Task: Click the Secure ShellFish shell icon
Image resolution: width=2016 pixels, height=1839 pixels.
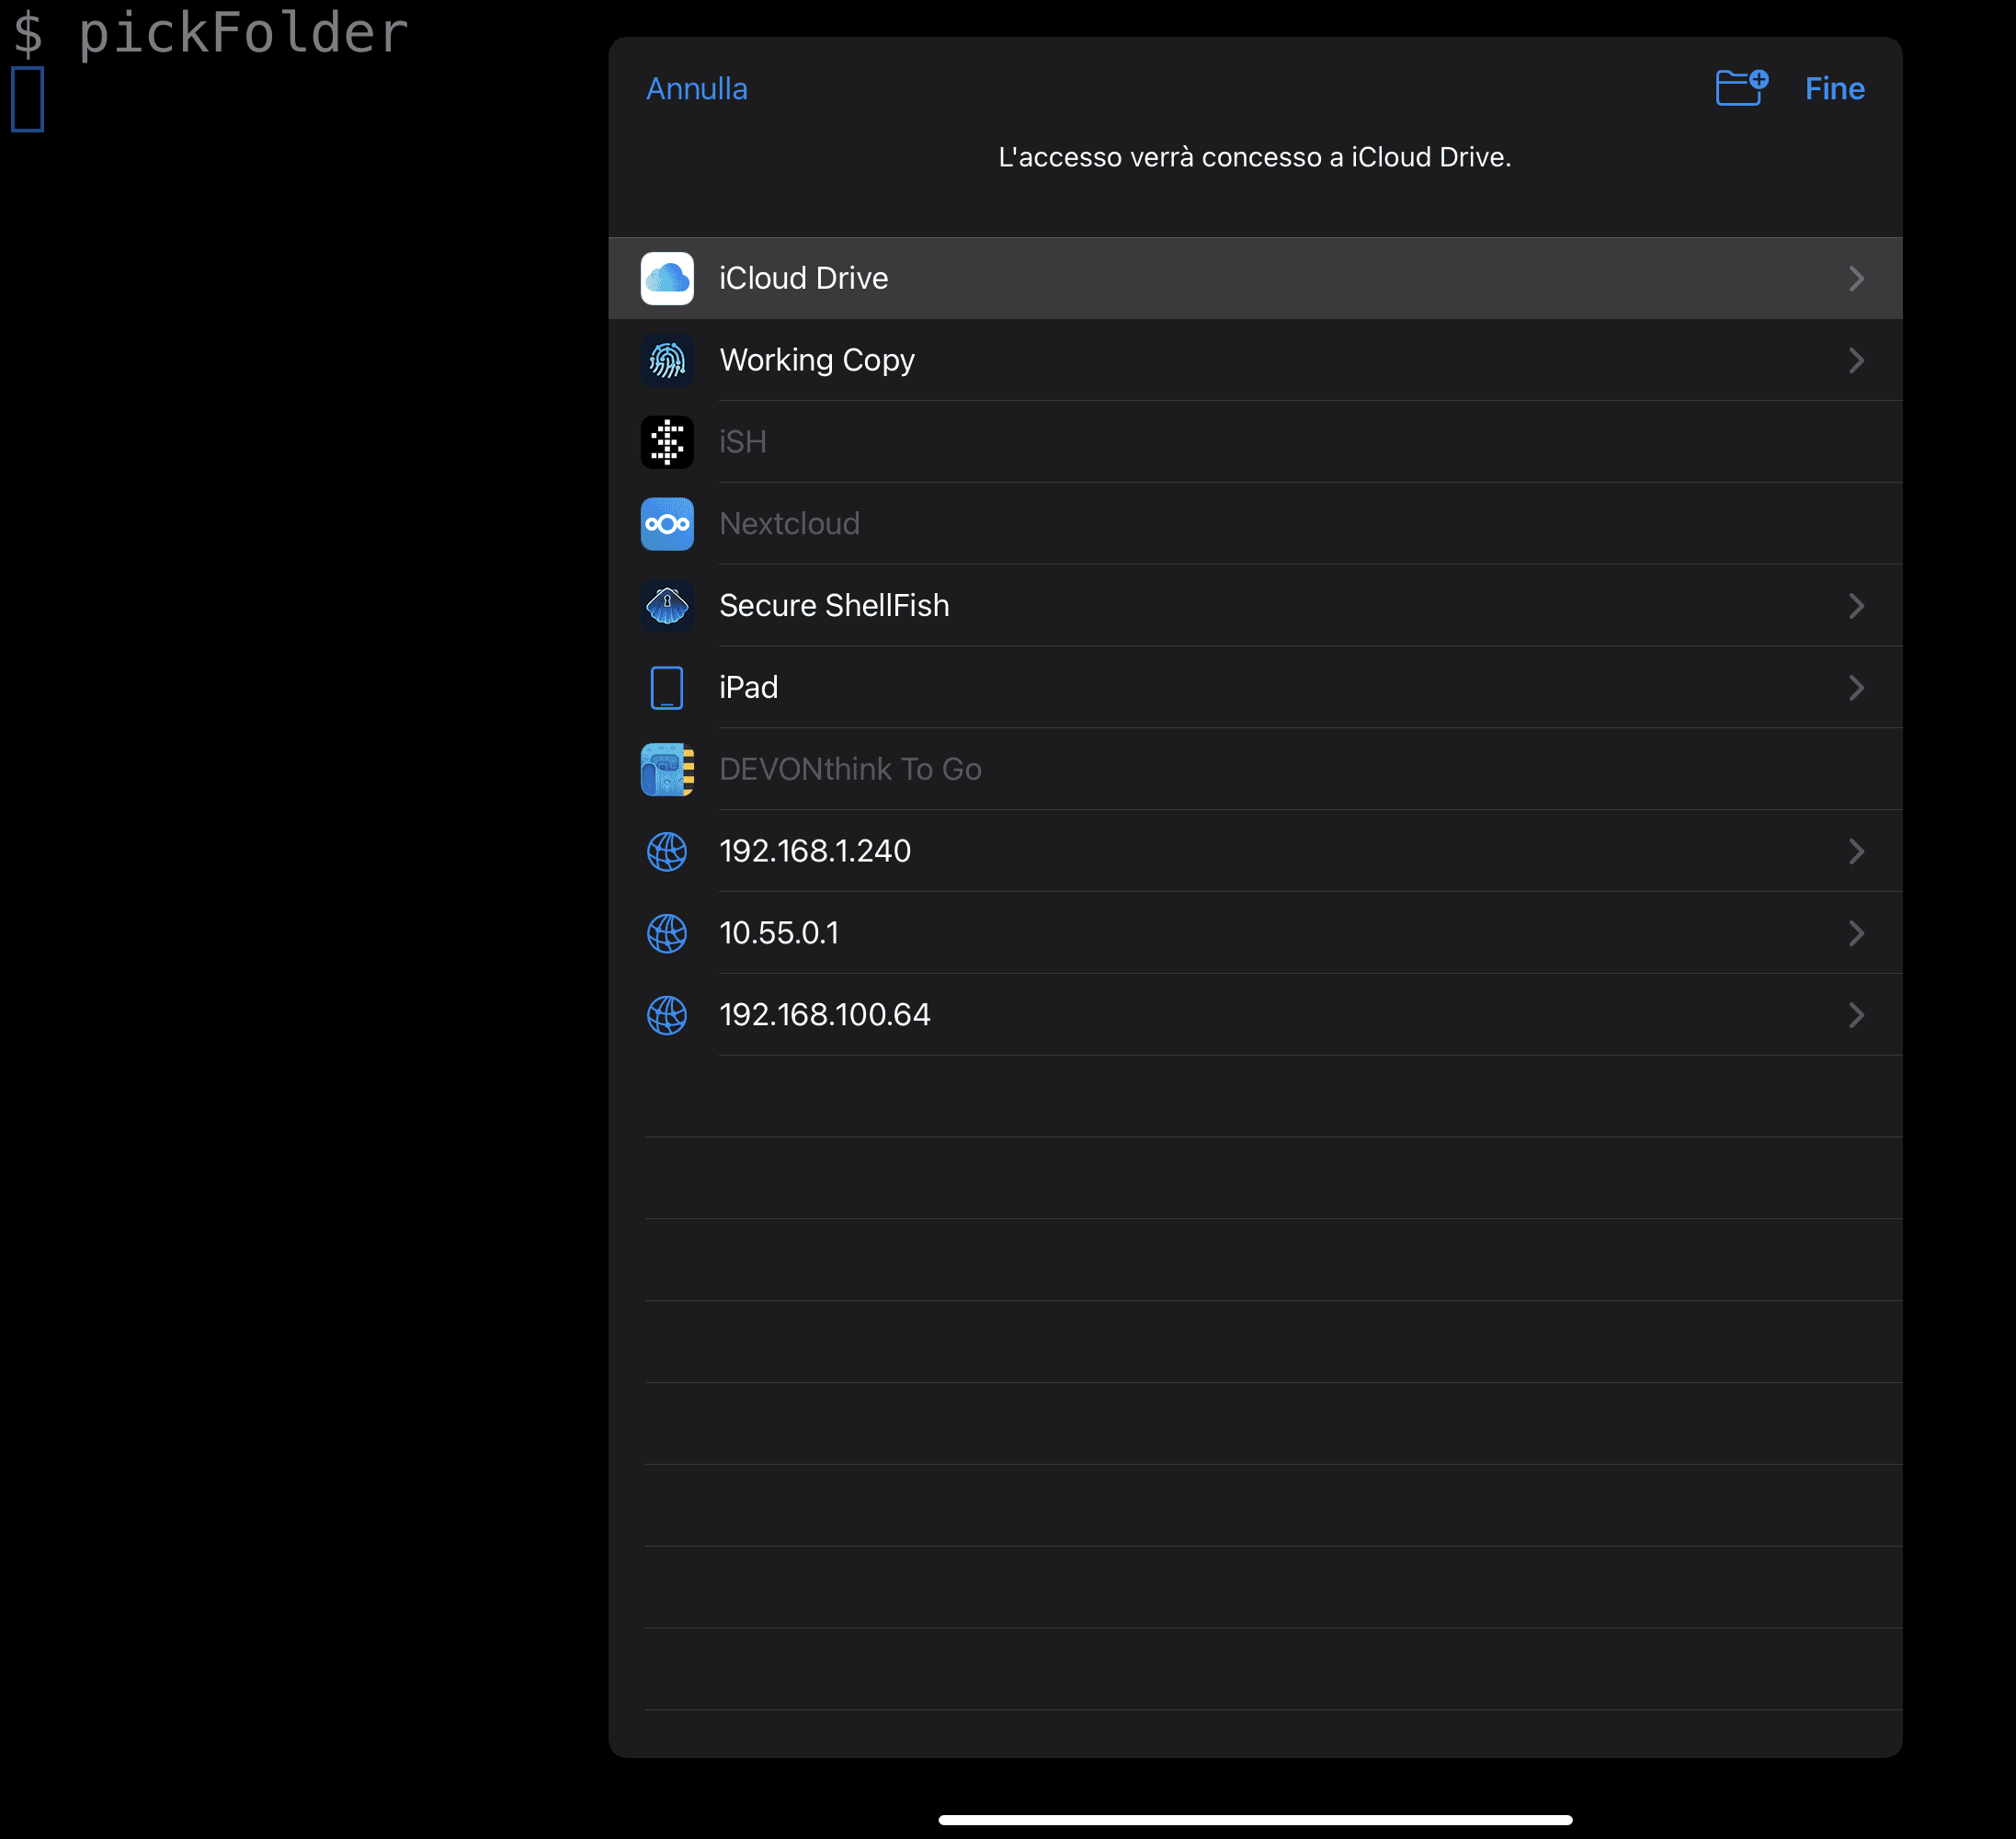Action: pyautogui.click(x=667, y=606)
